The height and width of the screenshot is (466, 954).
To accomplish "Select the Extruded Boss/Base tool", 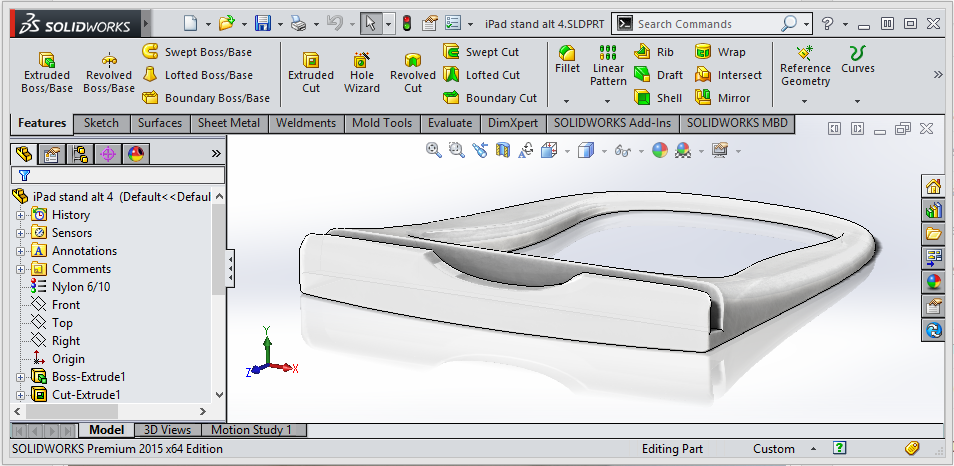I will (46, 73).
